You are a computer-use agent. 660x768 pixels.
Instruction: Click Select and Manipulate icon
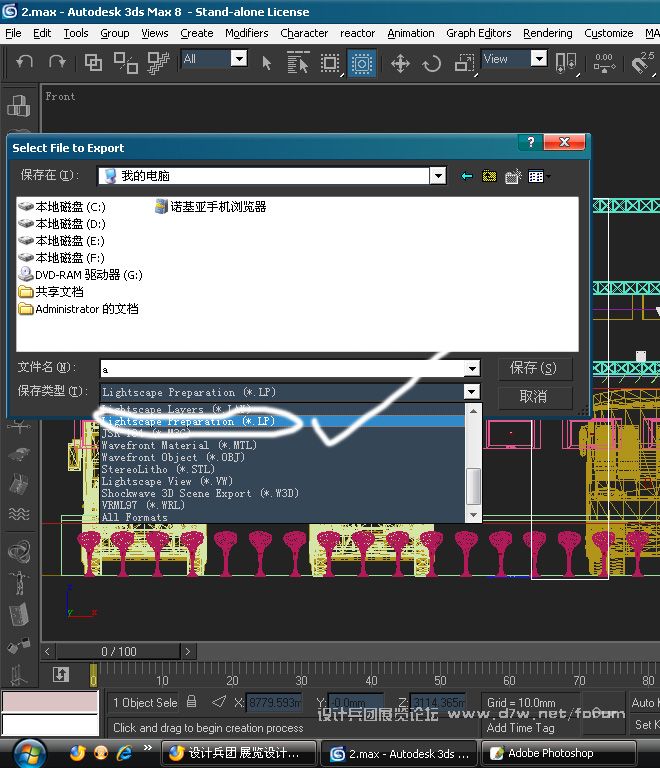(604, 63)
